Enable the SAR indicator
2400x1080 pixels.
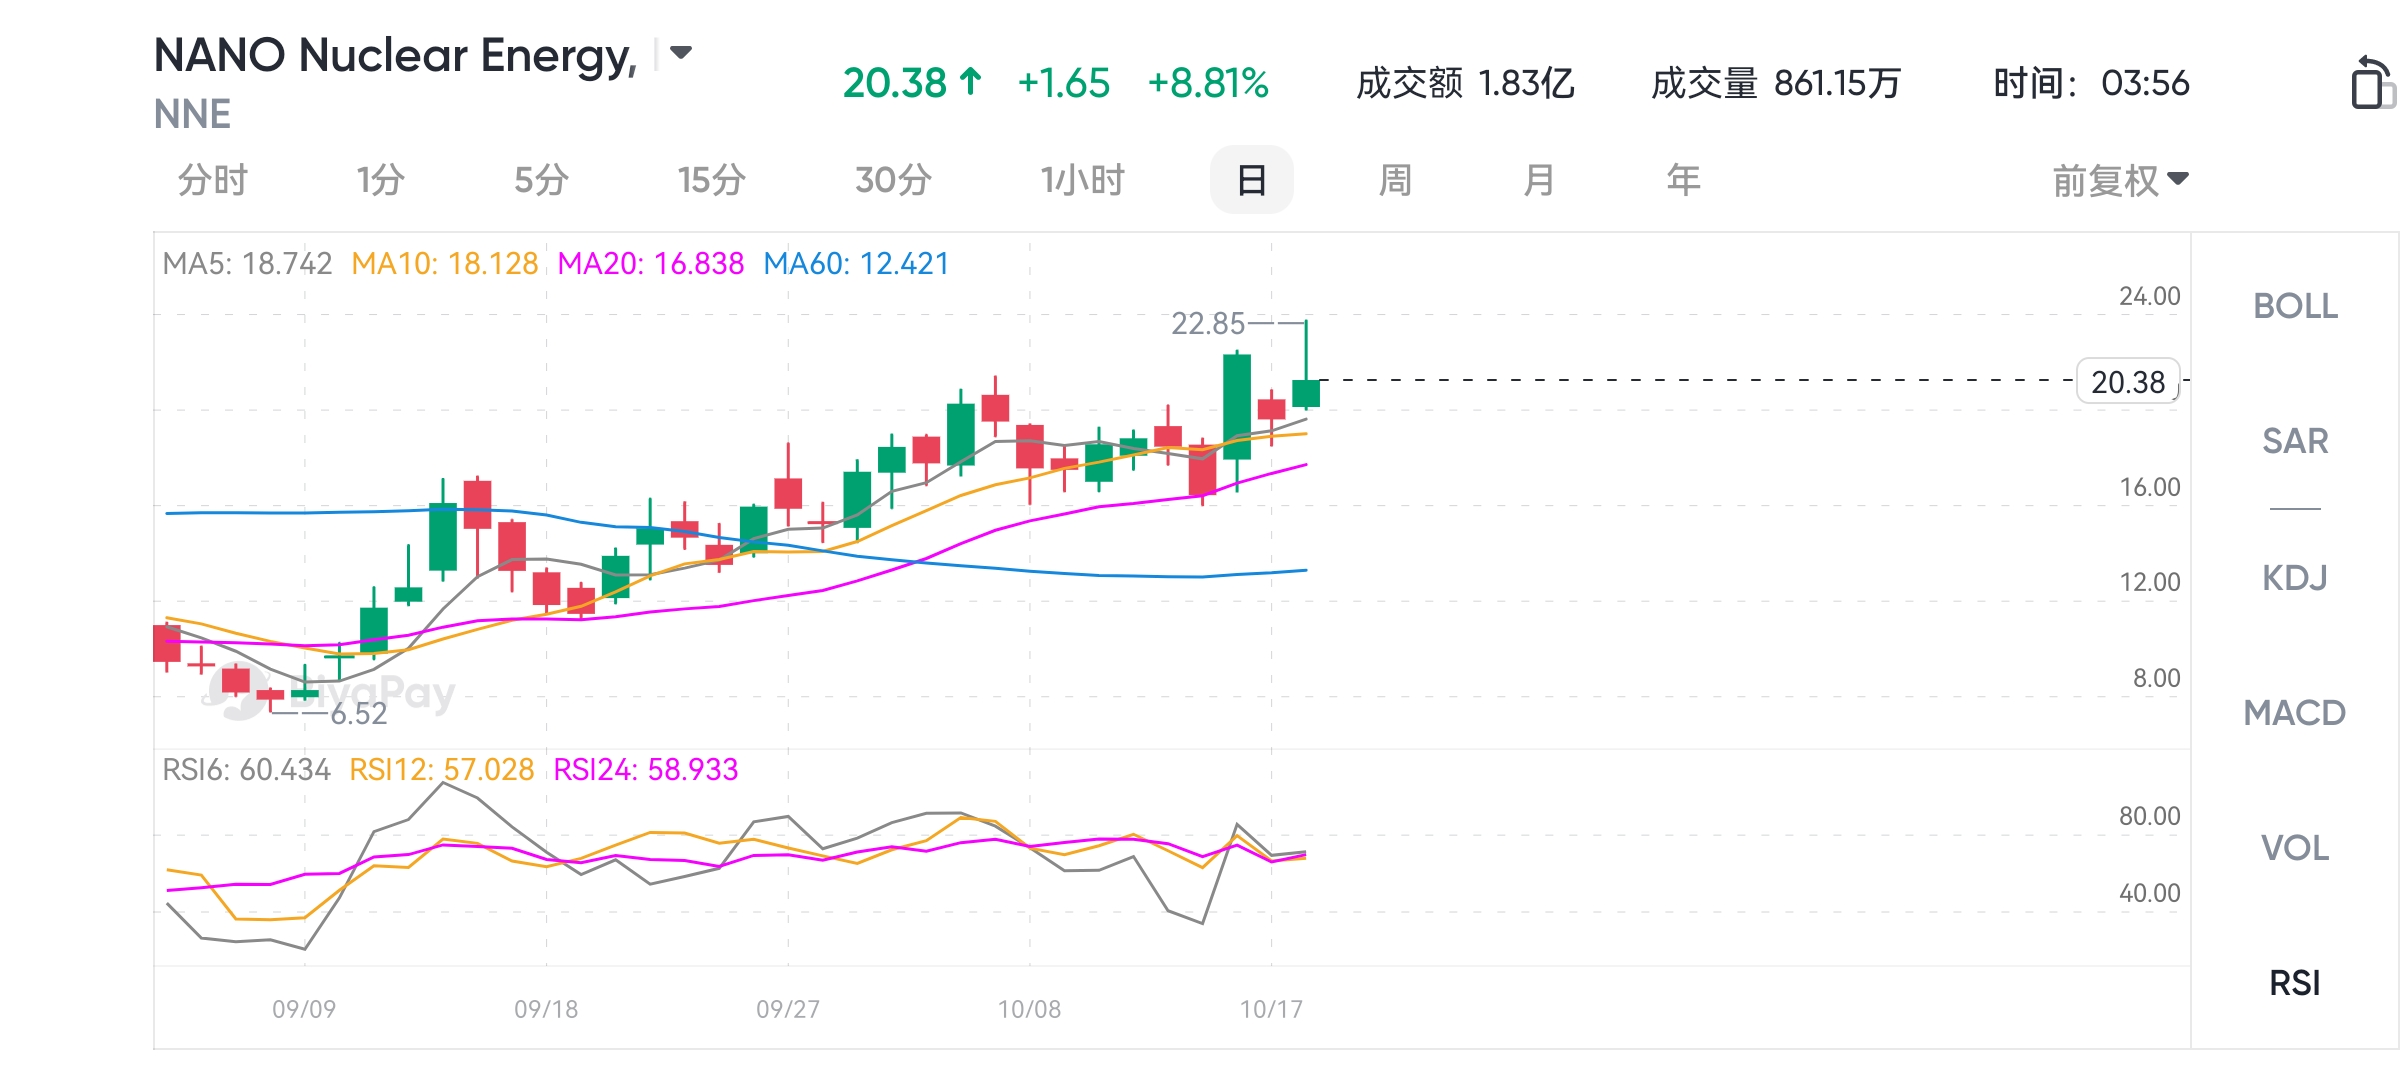coord(2295,441)
